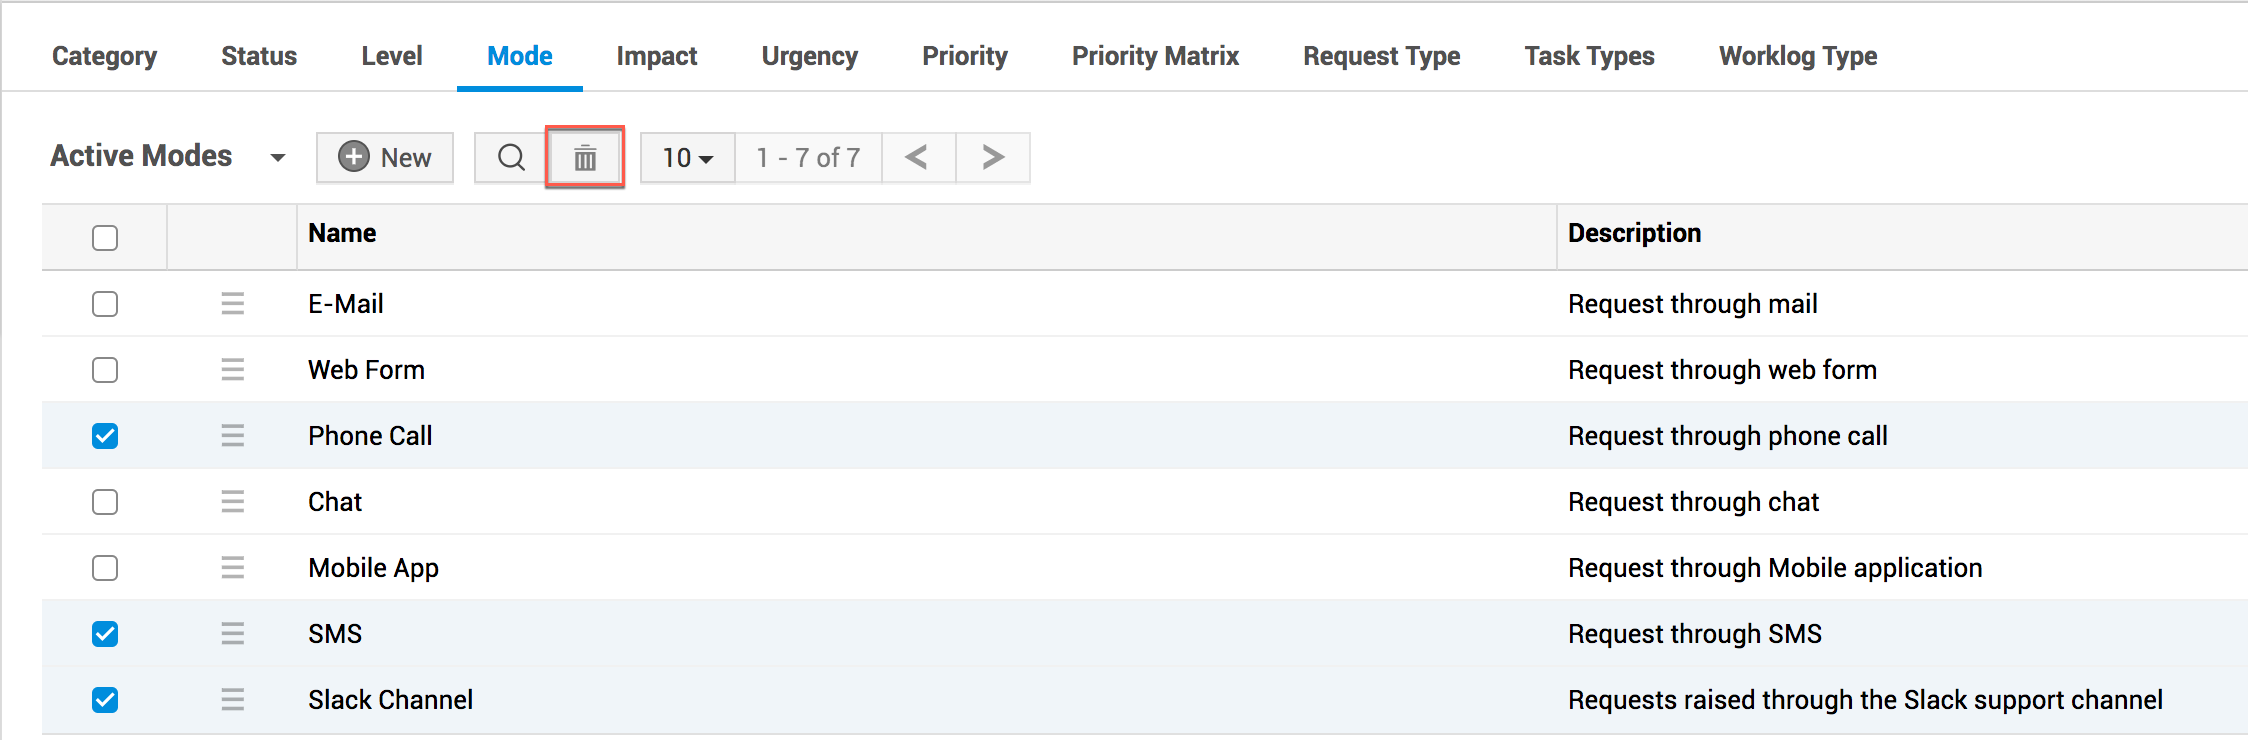Check the Mobile App checkbox
Image resolution: width=2248 pixels, height=740 pixels.
coord(105,568)
